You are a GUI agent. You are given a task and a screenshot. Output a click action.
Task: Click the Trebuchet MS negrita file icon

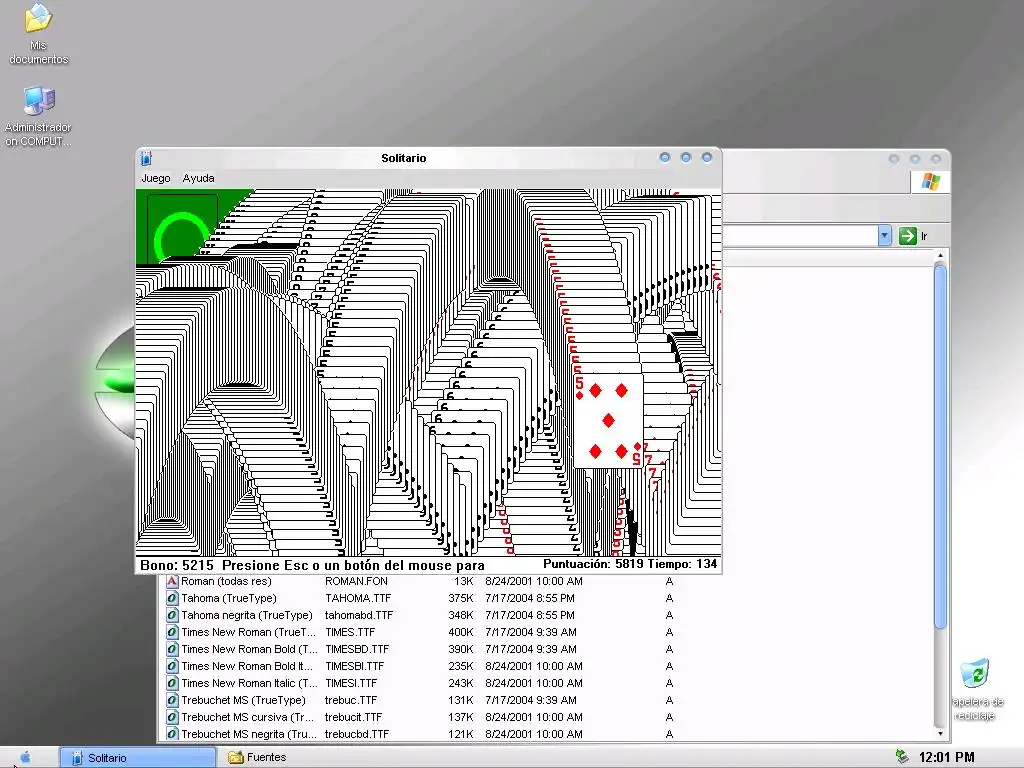tap(172, 734)
